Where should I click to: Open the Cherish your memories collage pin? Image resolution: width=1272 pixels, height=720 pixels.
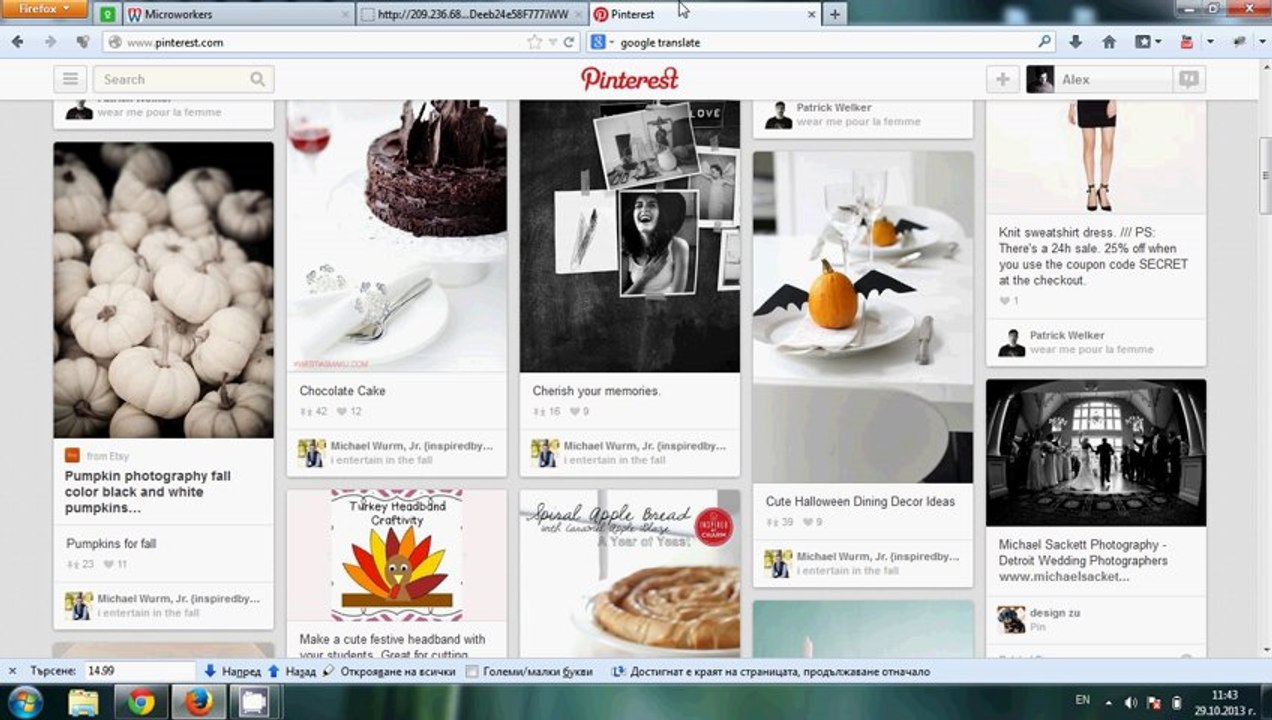(x=630, y=236)
